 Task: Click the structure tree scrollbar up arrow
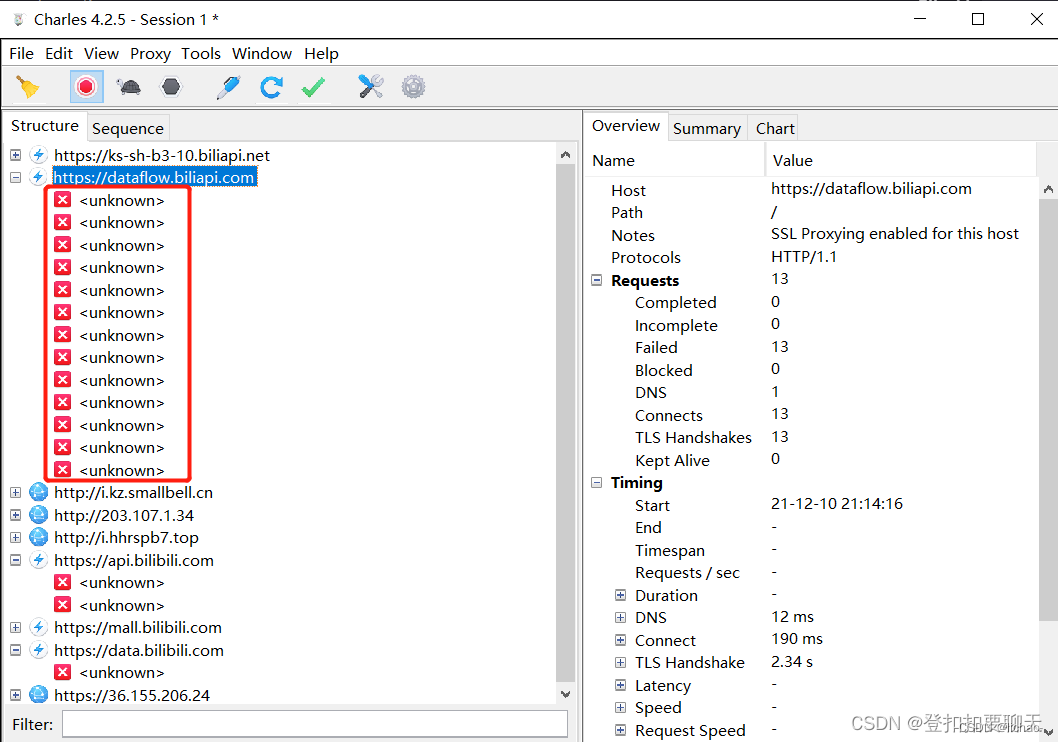point(565,154)
